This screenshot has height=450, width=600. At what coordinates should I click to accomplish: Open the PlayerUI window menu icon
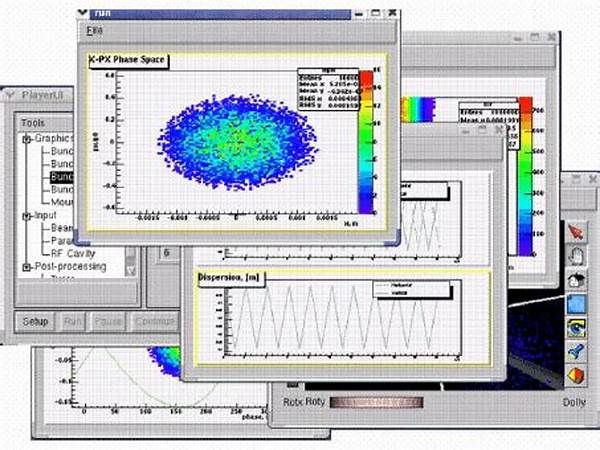[x=9, y=95]
